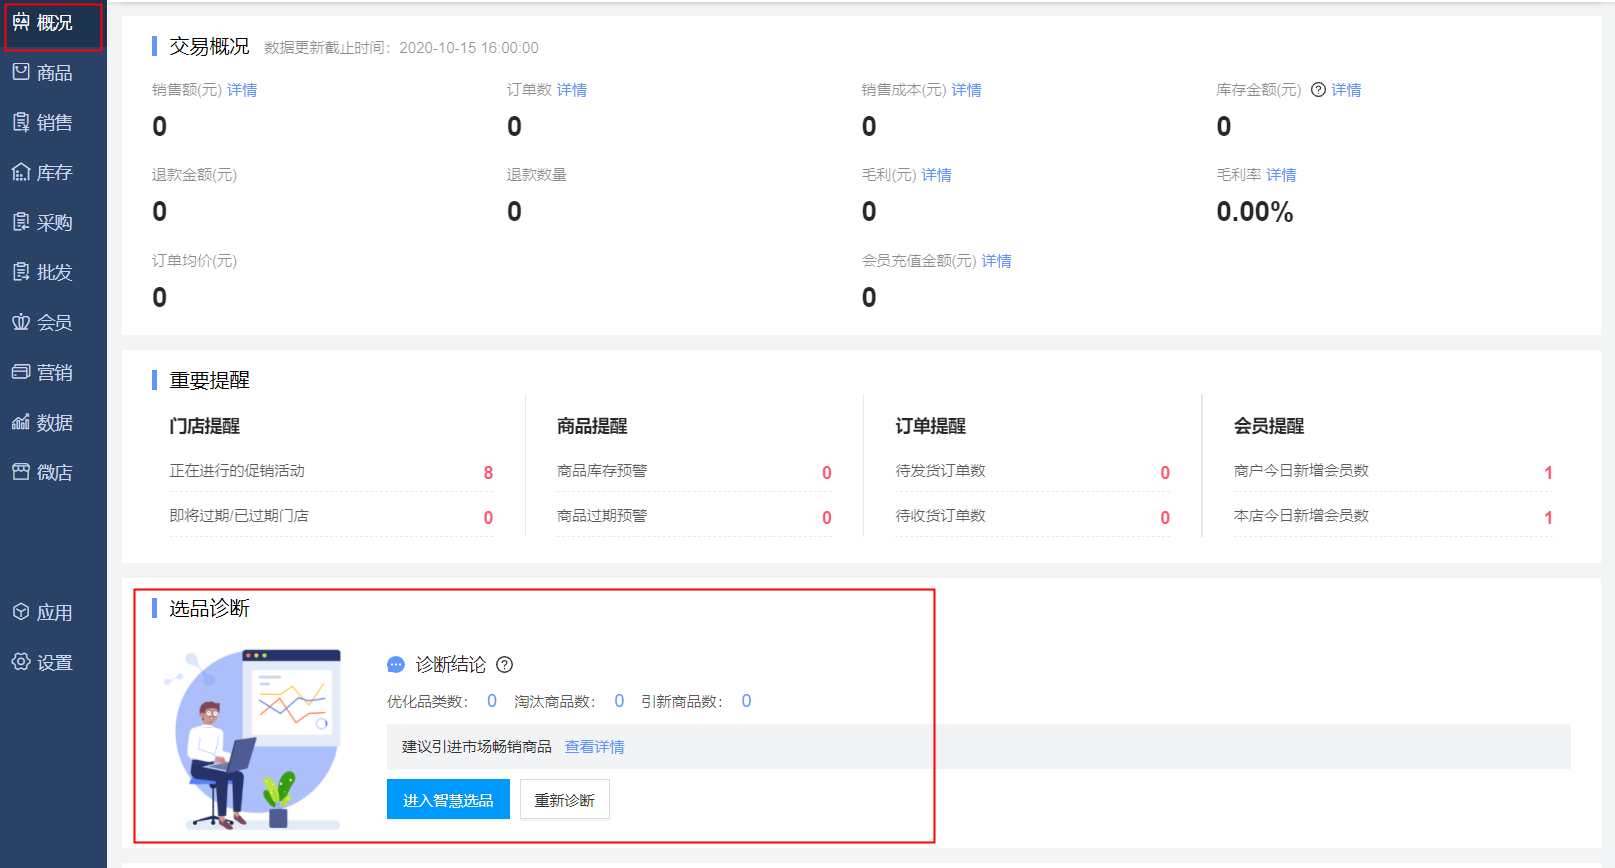Click 查看详情 link in diagnosis suggestion
This screenshot has width=1615, height=868.
594,747
